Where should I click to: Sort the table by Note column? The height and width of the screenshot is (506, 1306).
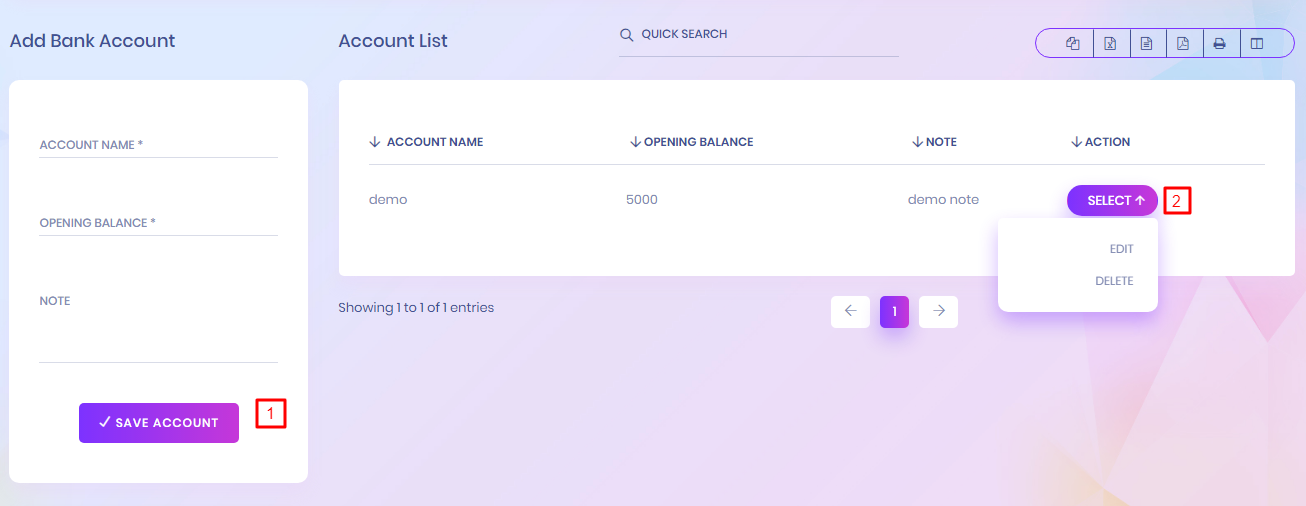(x=940, y=142)
